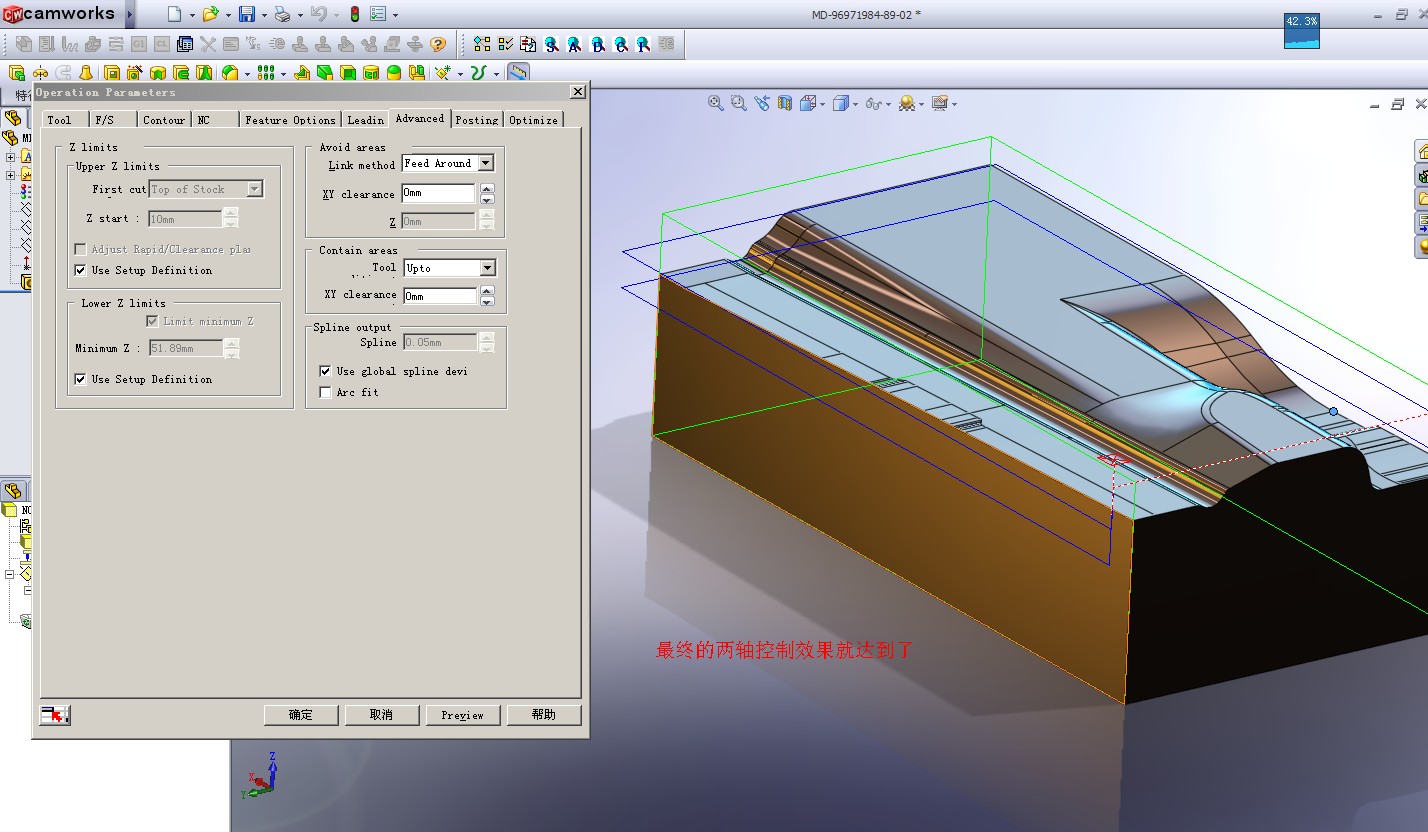Activate the Zoom to Area icon
This screenshot has height=832, width=1428.
pos(739,103)
